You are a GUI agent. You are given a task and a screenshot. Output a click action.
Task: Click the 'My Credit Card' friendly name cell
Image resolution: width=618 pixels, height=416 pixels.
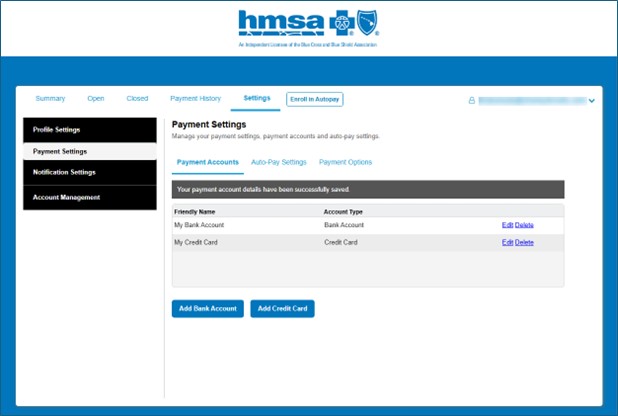(196, 243)
